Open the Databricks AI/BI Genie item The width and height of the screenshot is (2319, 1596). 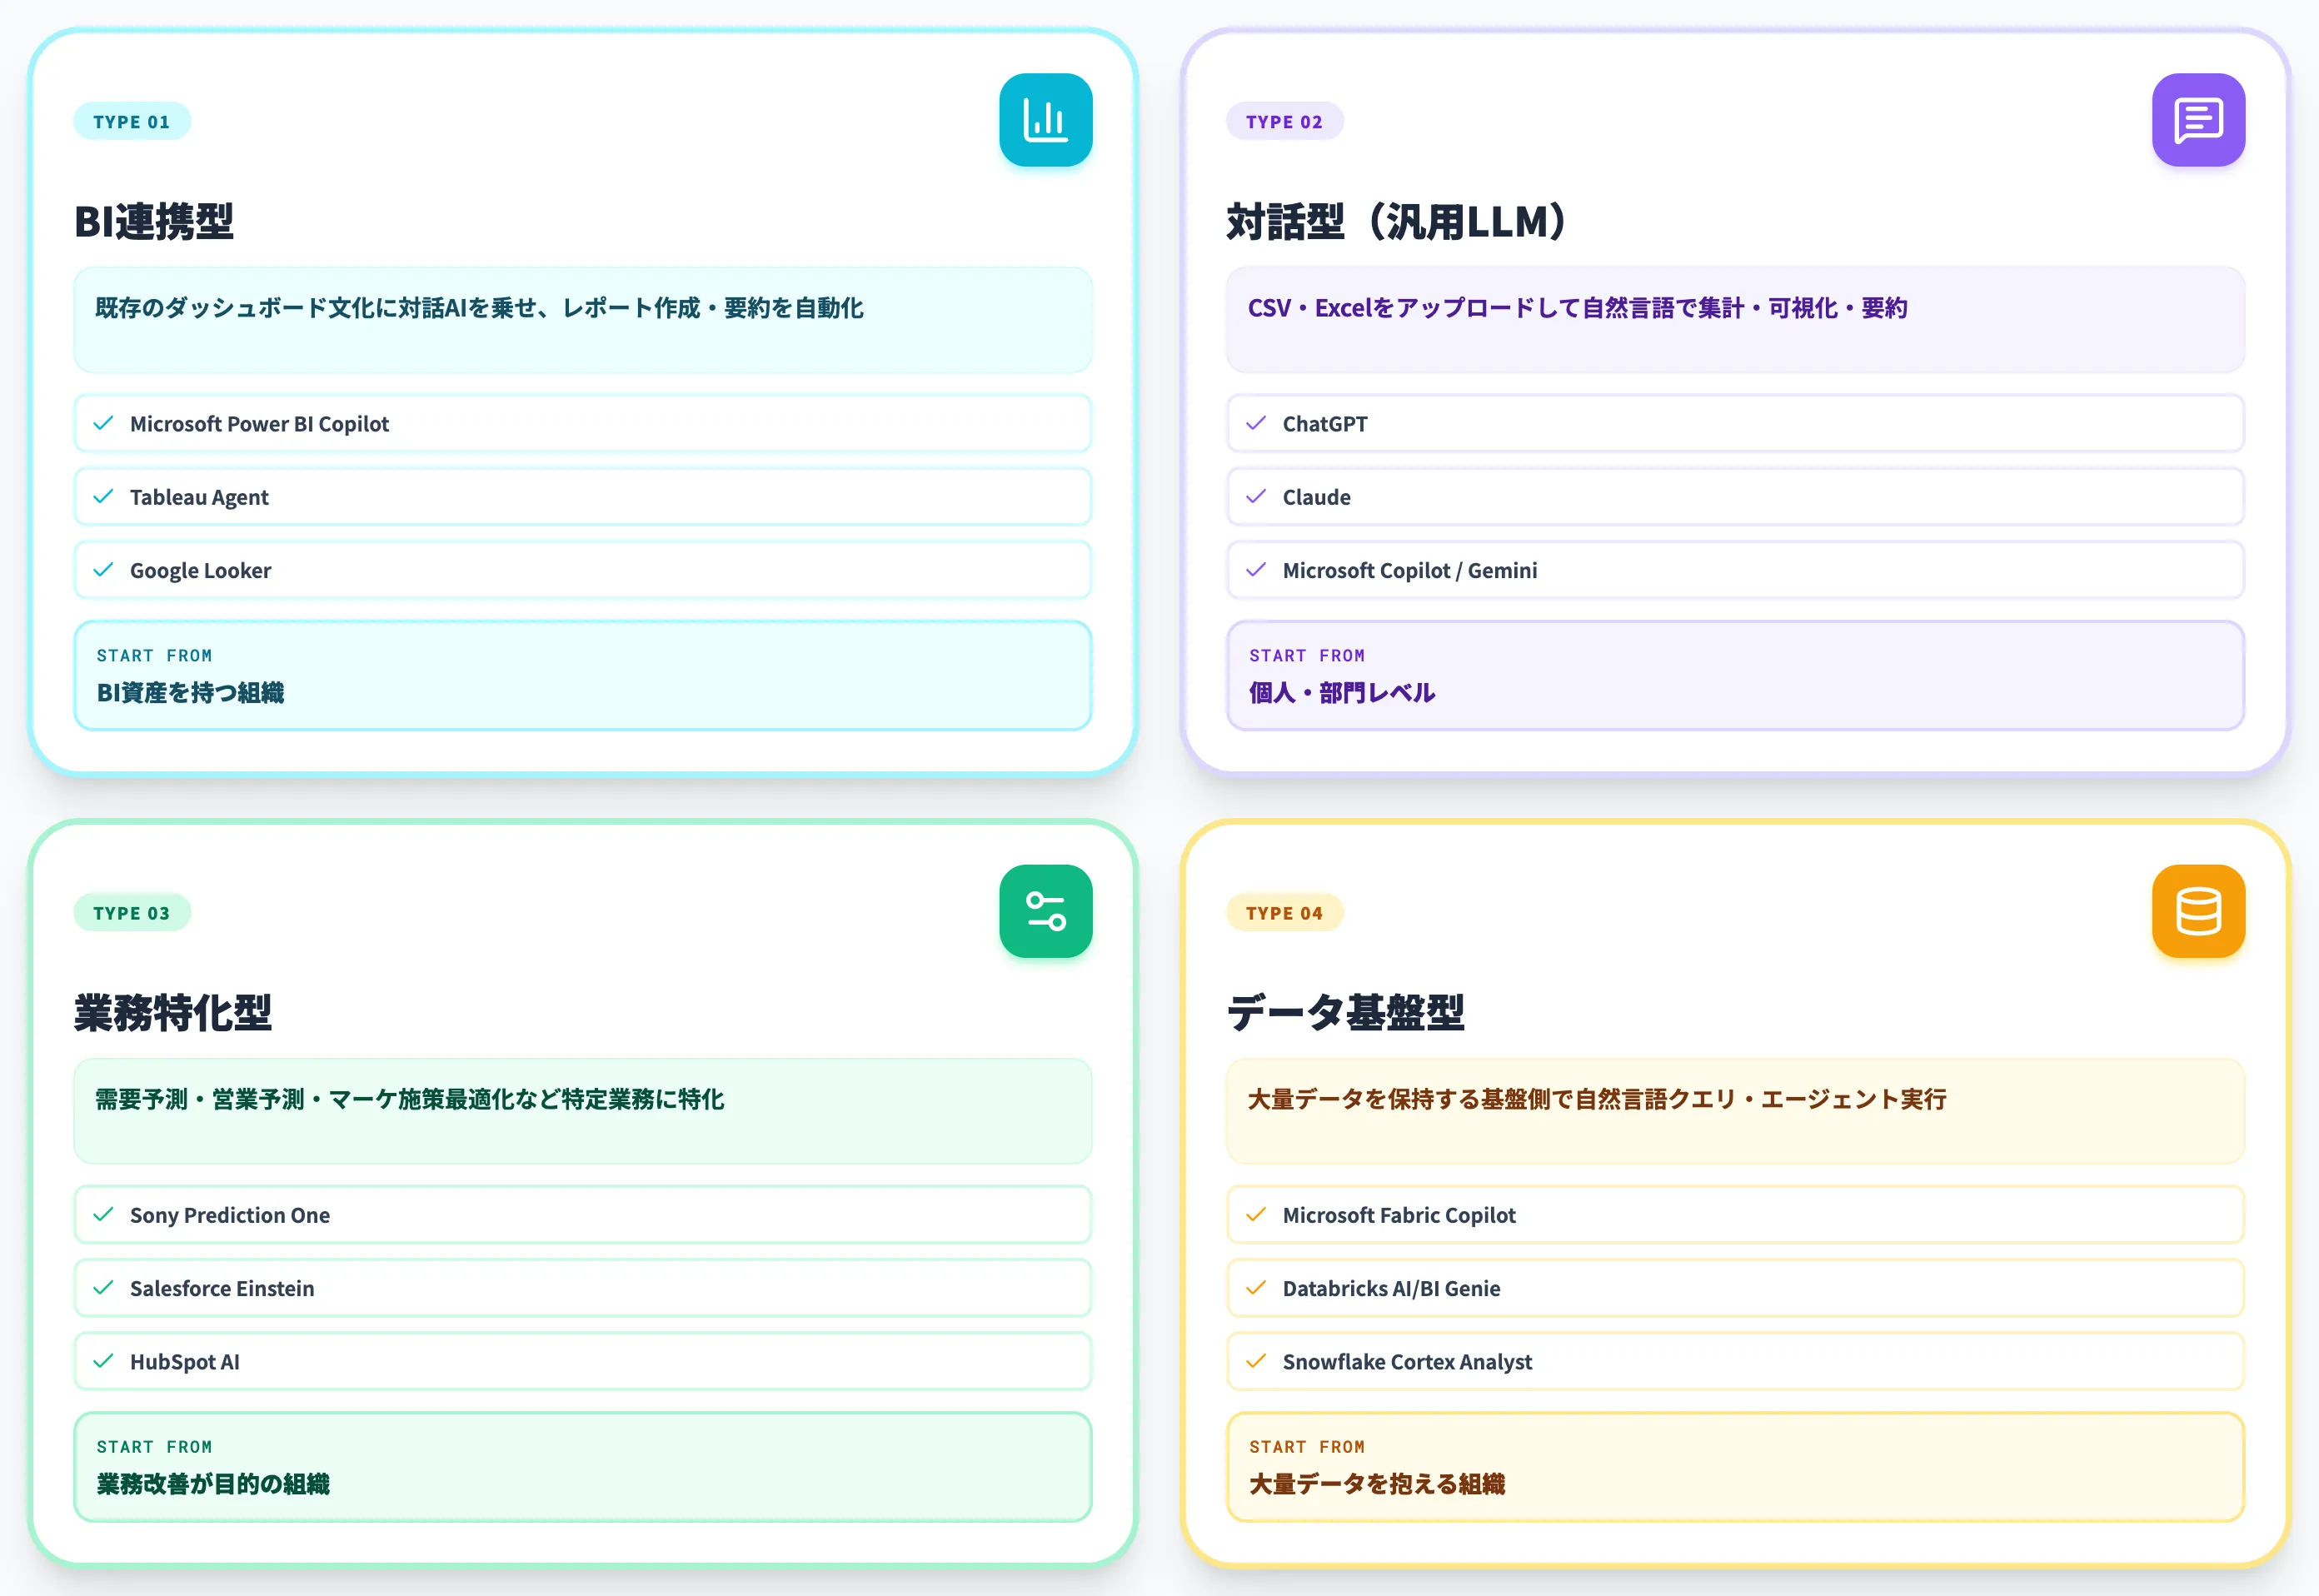(x=1735, y=1288)
